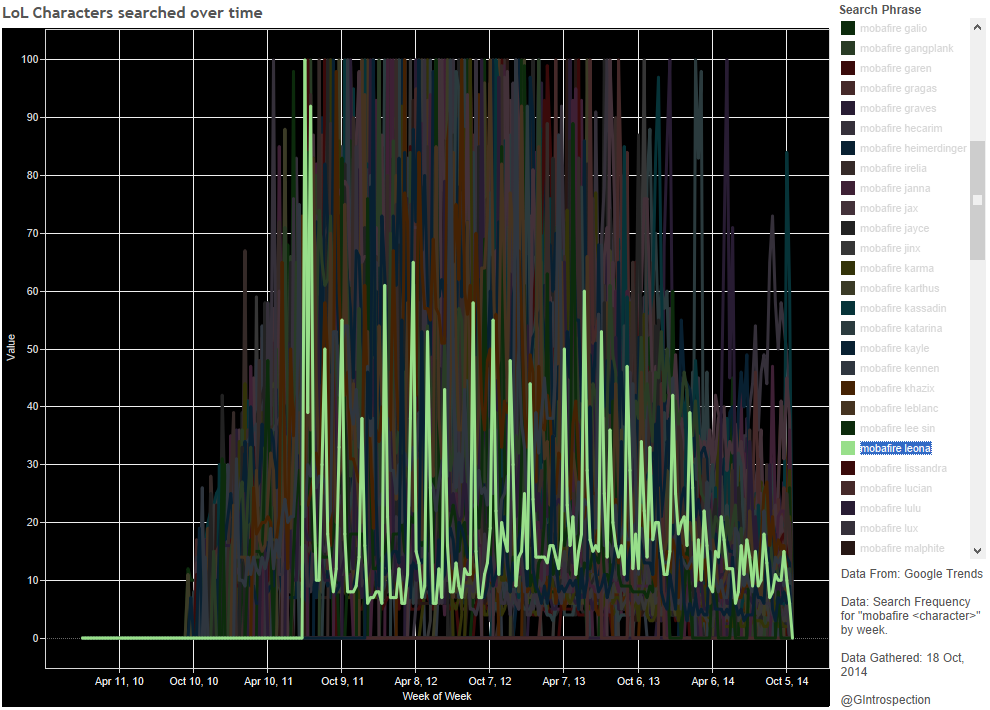The width and height of the screenshot is (990, 710).
Task: Click the mobafire karma olive swatch
Action: (x=848, y=268)
